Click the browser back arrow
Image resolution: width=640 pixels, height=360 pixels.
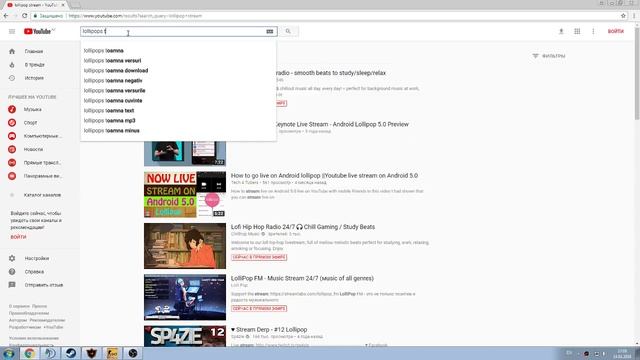pyautogui.click(x=6, y=16)
